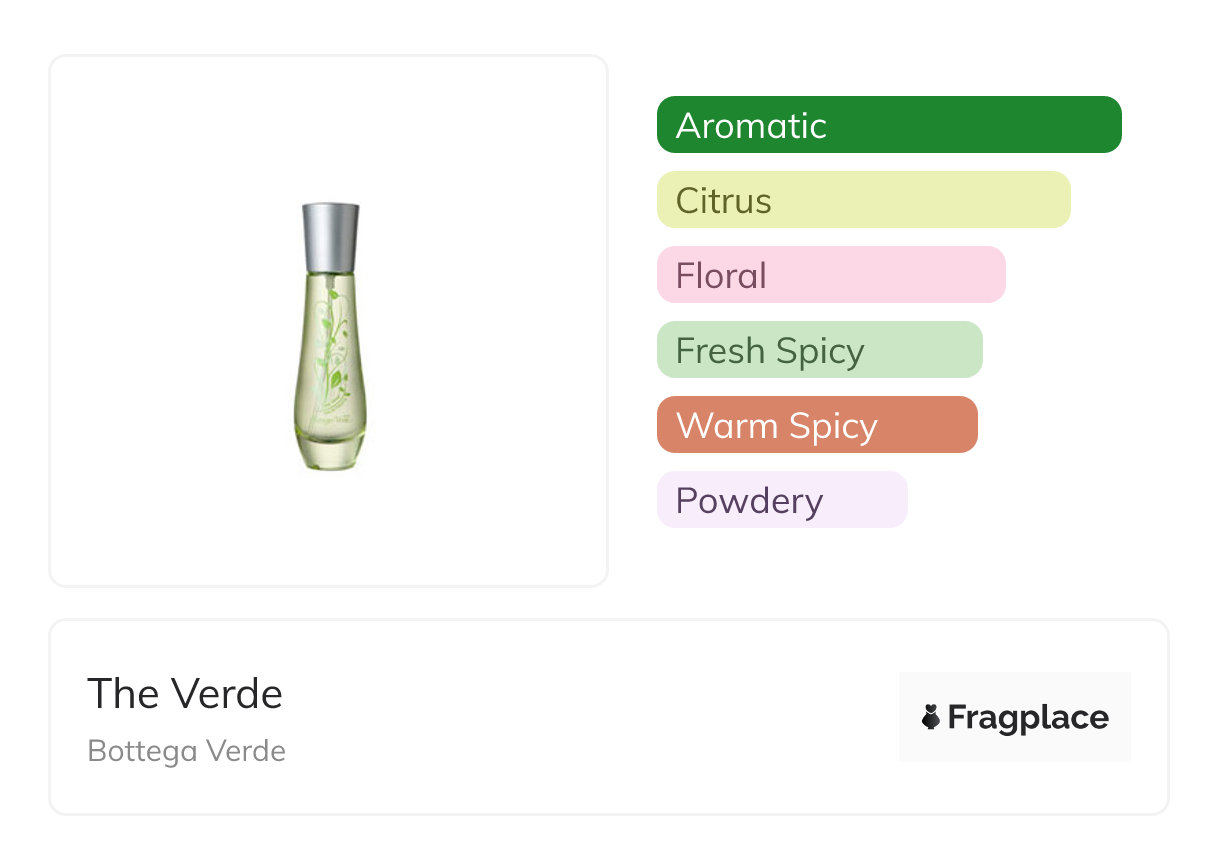Viewport: 1218px width, 864px height.
Task: Click the Fragplace wordmark text
Action: pos(1028,717)
